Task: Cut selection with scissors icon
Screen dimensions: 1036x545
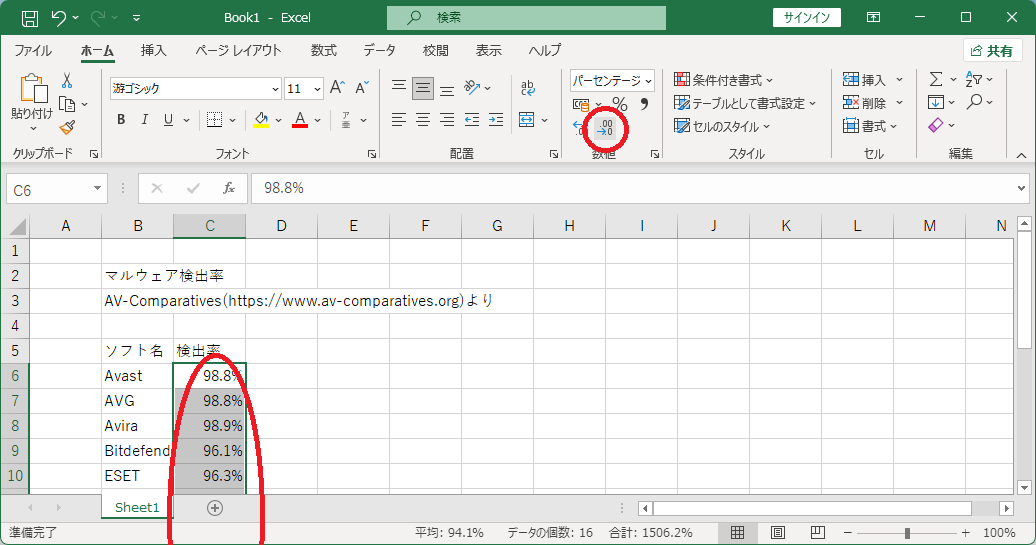Action: click(x=67, y=81)
